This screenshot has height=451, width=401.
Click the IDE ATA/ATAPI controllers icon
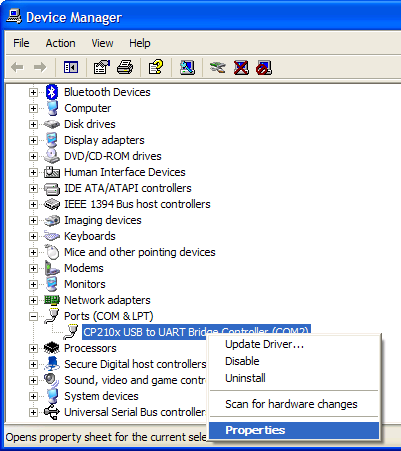(x=52, y=188)
